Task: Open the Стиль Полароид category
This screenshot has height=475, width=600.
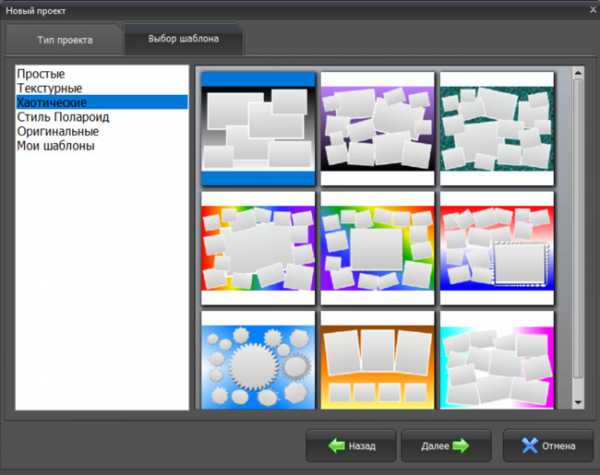Action: tap(63, 117)
